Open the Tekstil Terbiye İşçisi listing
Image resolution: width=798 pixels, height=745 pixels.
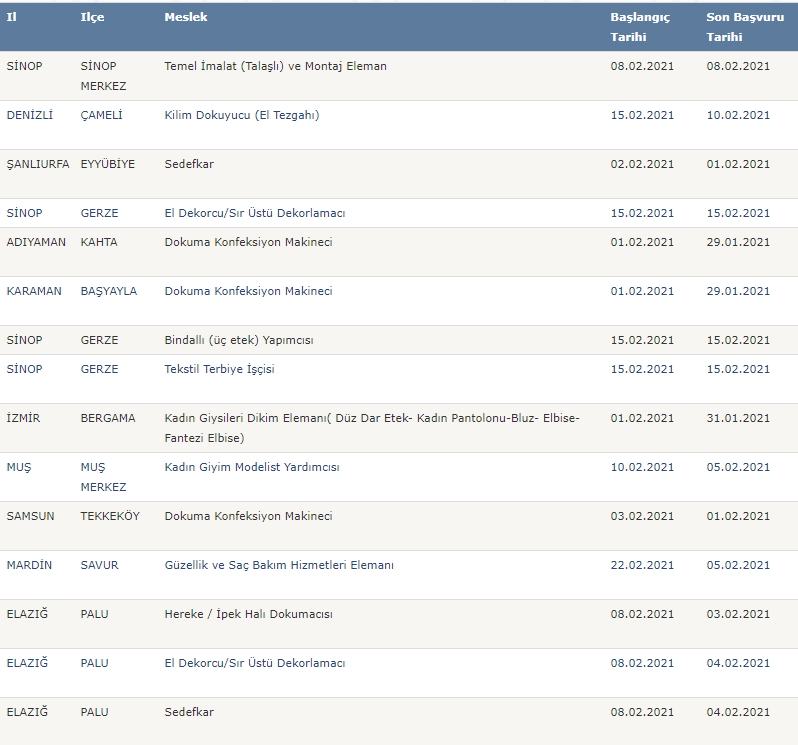point(219,369)
